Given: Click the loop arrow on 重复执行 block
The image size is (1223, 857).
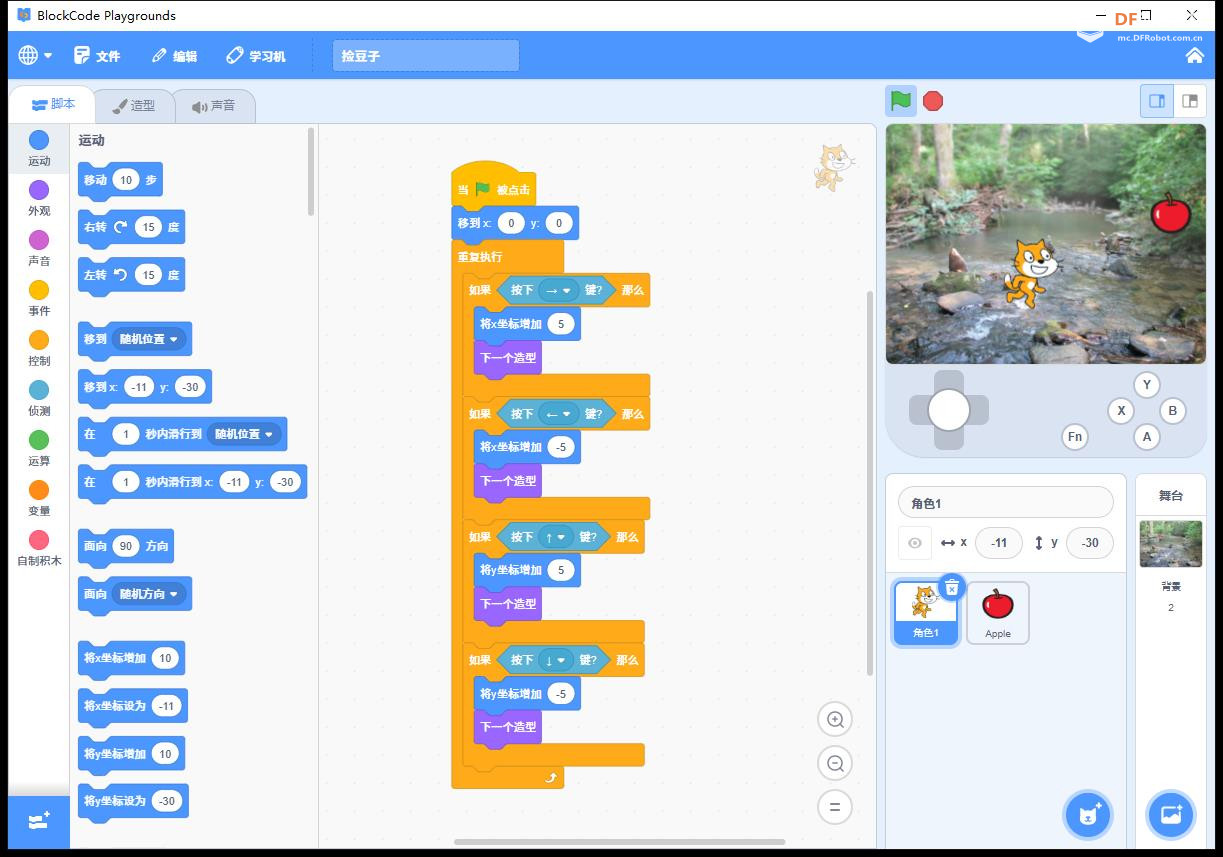Looking at the screenshot, I should (x=550, y=777).
